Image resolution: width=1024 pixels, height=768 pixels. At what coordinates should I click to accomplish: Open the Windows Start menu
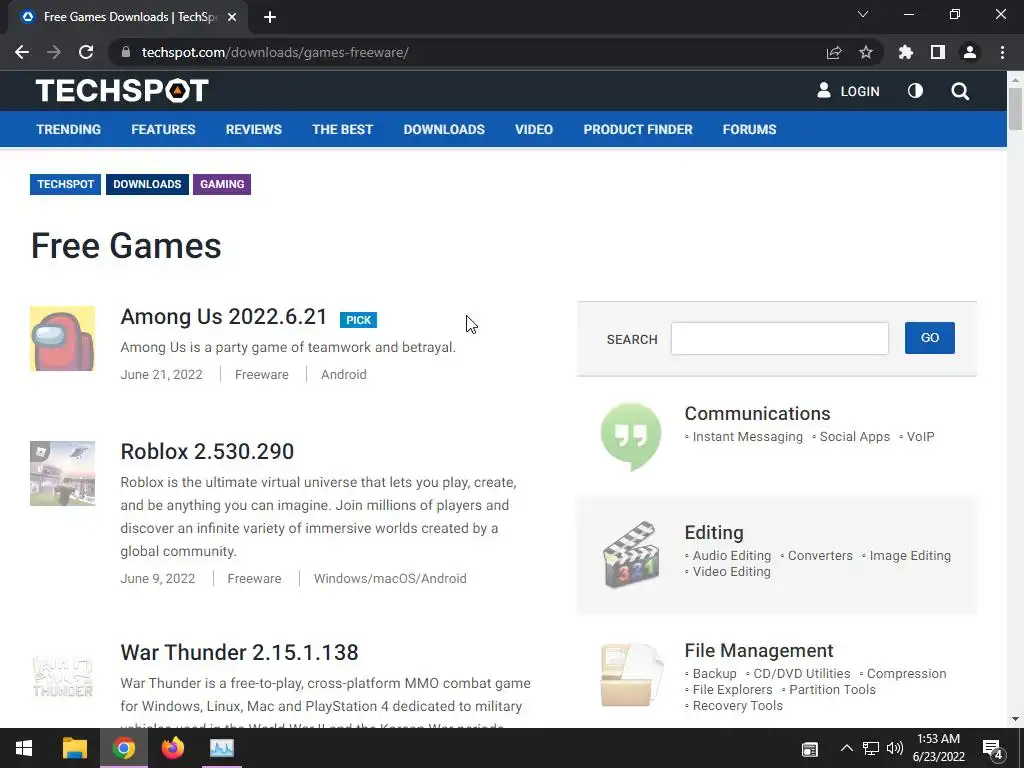tap(24, 748)
